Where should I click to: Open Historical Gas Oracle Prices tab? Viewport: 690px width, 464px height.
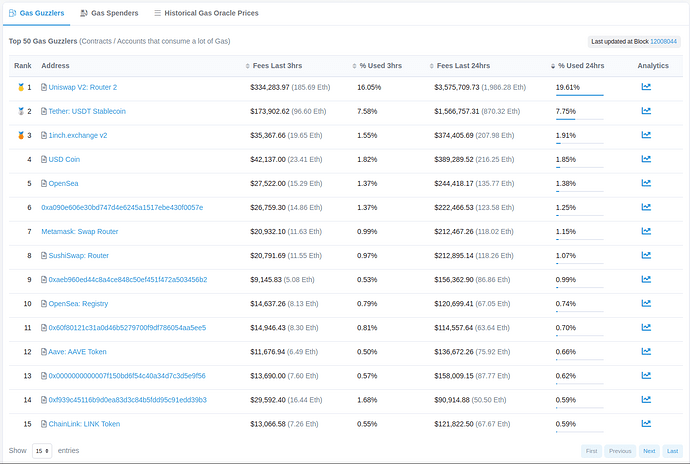point(206,13)
